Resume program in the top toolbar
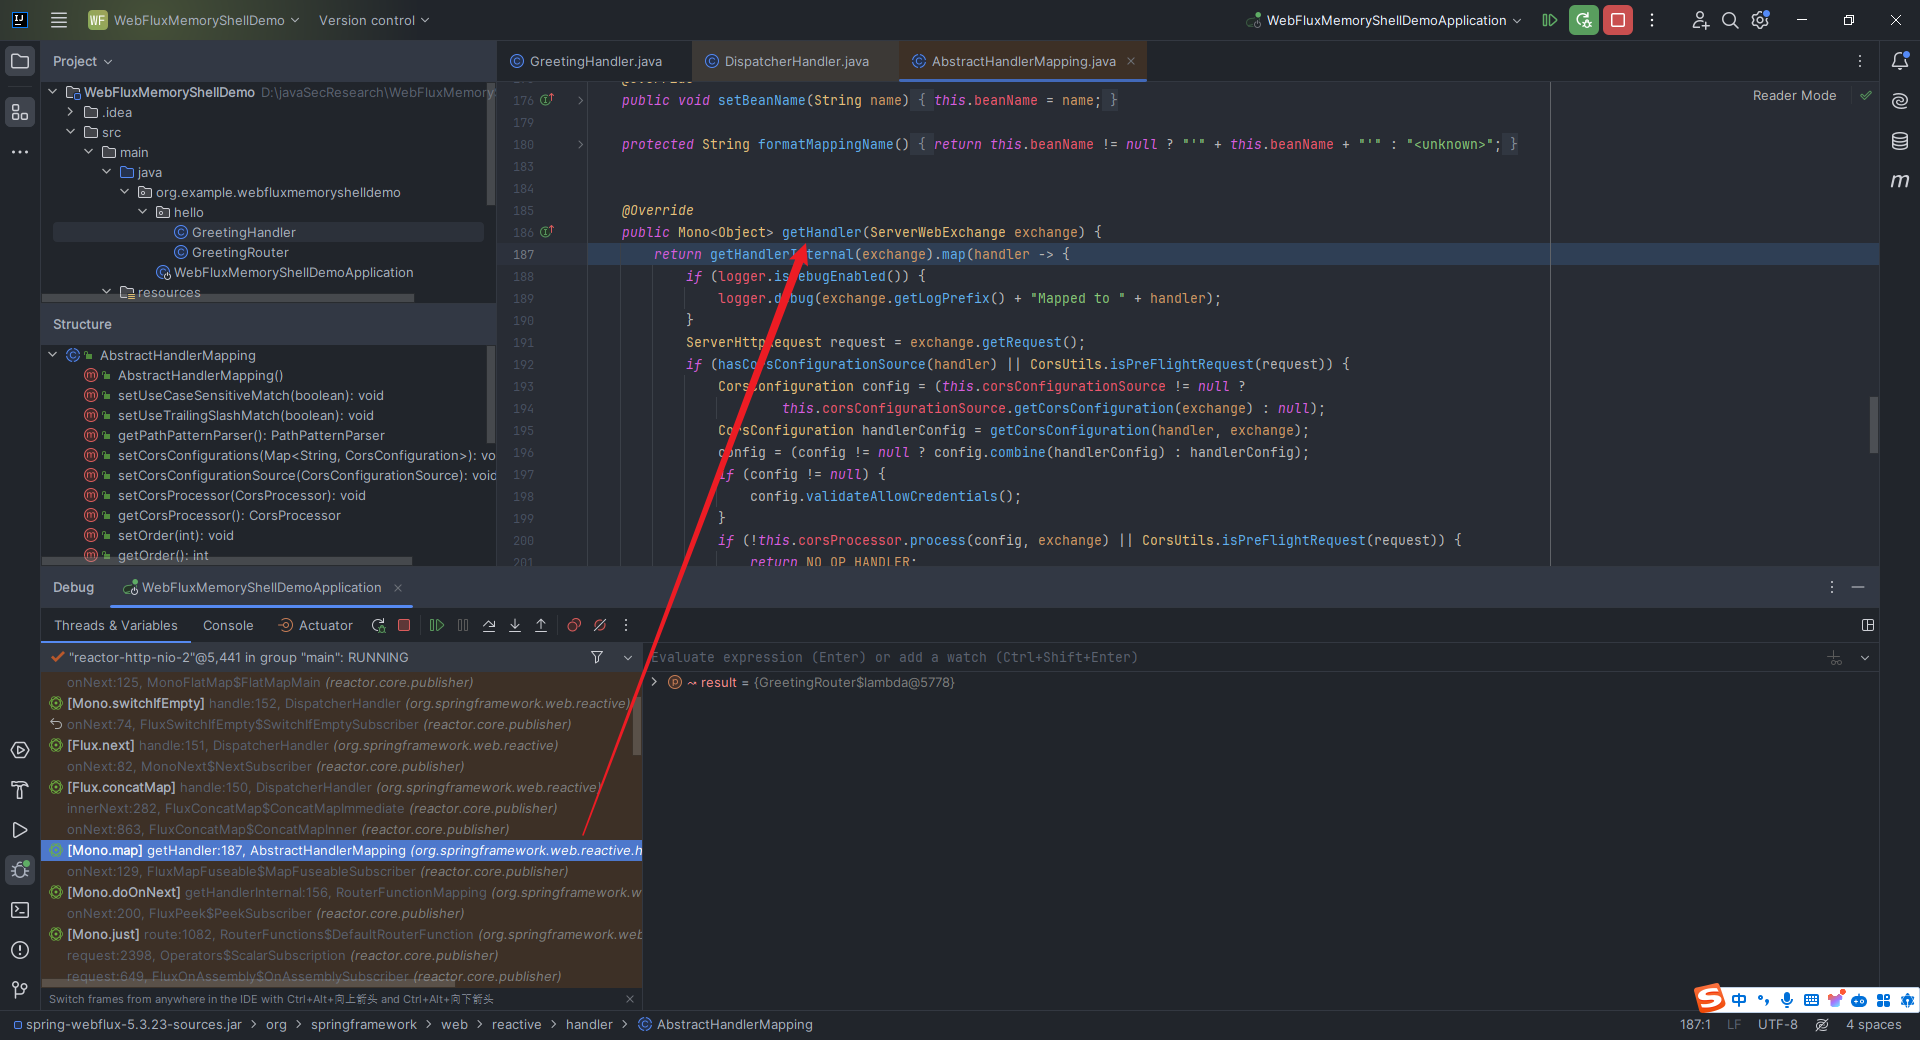Image resolution: width=1920 pixels, height=1040 pixels. (x=1550, y=20)
